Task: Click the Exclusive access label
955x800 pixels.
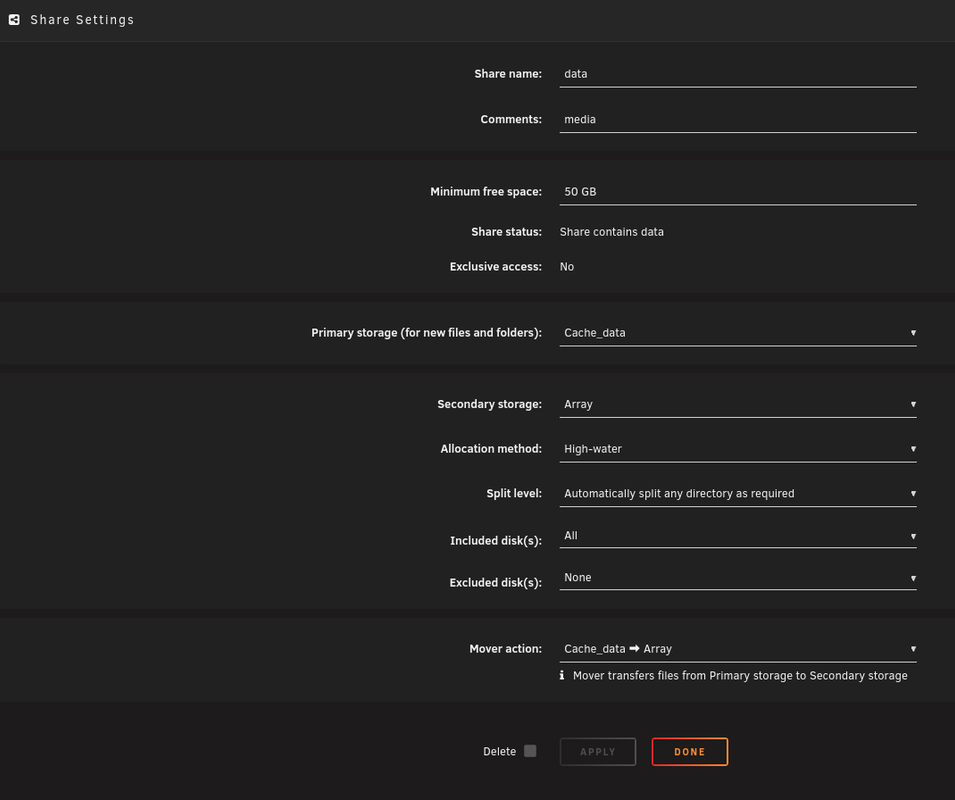Action: coord(495,267)
